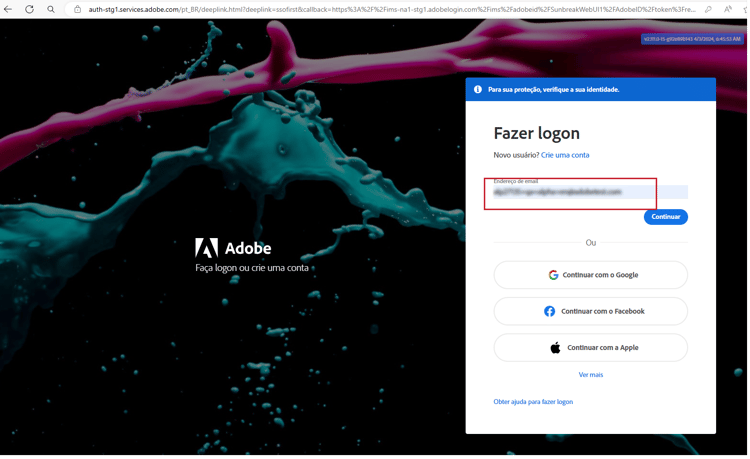Open 'Obter ajuda para fazer logon' link
Screen dimensions: 750x459
tap(533, 402)
